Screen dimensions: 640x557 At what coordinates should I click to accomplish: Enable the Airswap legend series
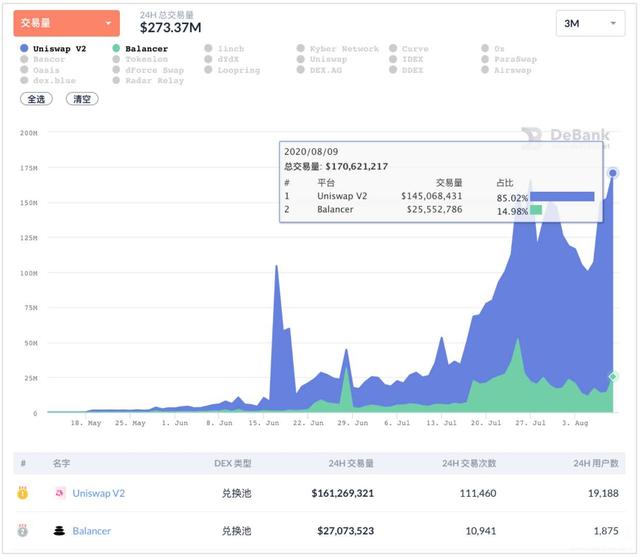507,70
